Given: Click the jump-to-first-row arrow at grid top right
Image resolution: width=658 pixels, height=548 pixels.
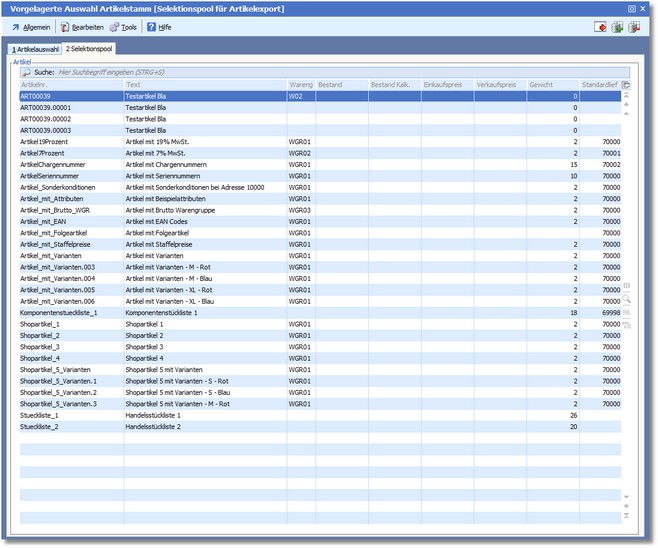Looking at the screenshot, I should [x=626, y=96].
